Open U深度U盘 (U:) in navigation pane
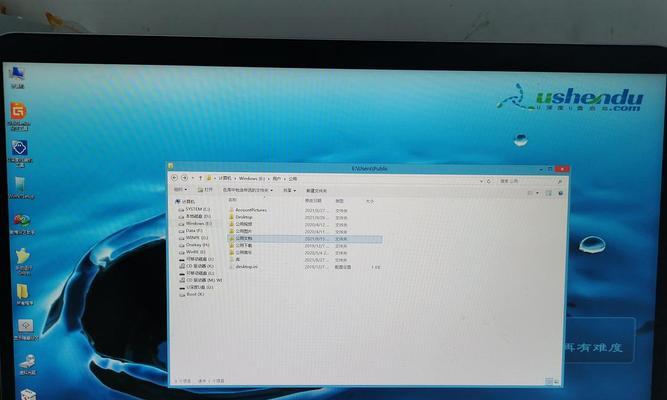Screen dimensions: 667x400 point(196,287)
